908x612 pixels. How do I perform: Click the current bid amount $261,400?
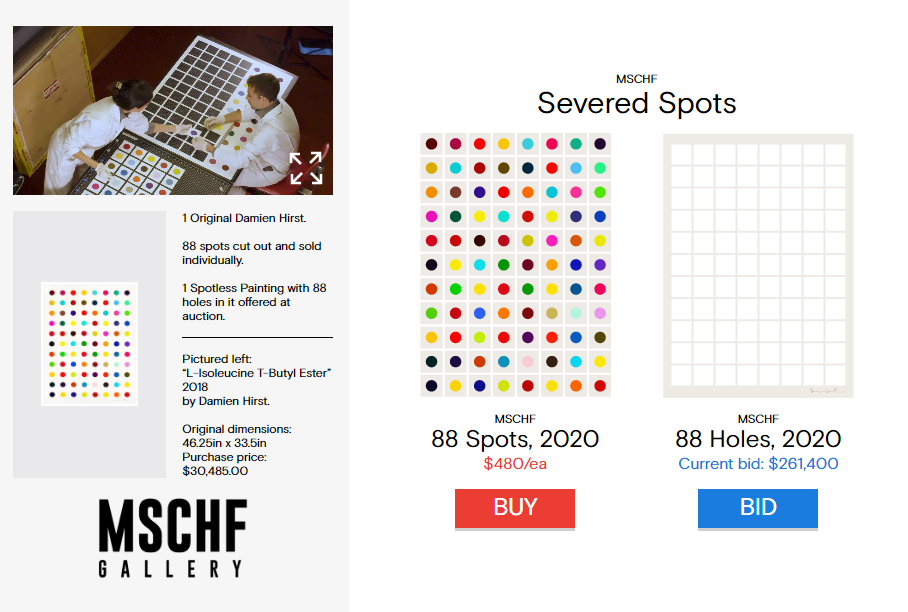758,464
